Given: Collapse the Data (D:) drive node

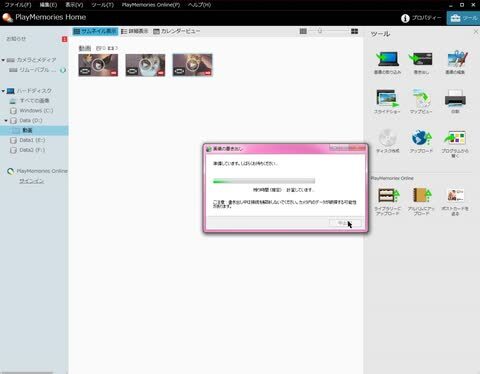Looking at the screenshot, I should pyautogui.click(x=6, y=120).
